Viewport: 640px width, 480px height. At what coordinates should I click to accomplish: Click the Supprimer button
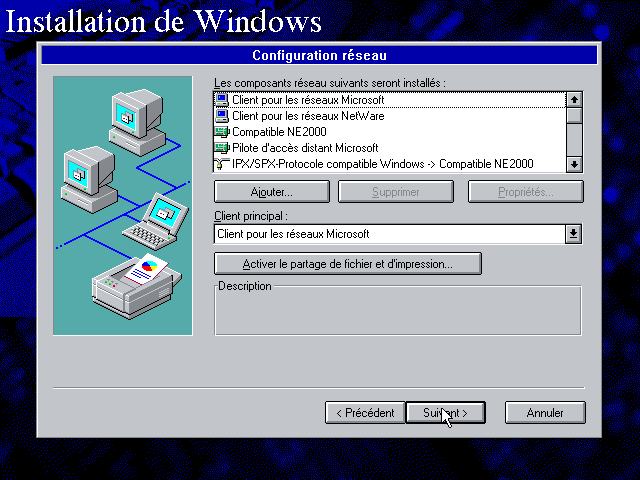(396, 192)
